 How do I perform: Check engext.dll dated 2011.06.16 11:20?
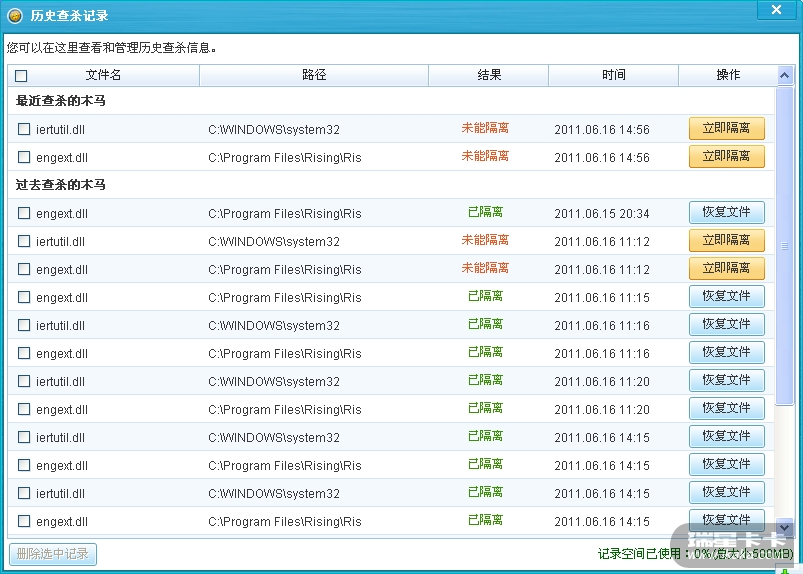[x=24, y=409]
